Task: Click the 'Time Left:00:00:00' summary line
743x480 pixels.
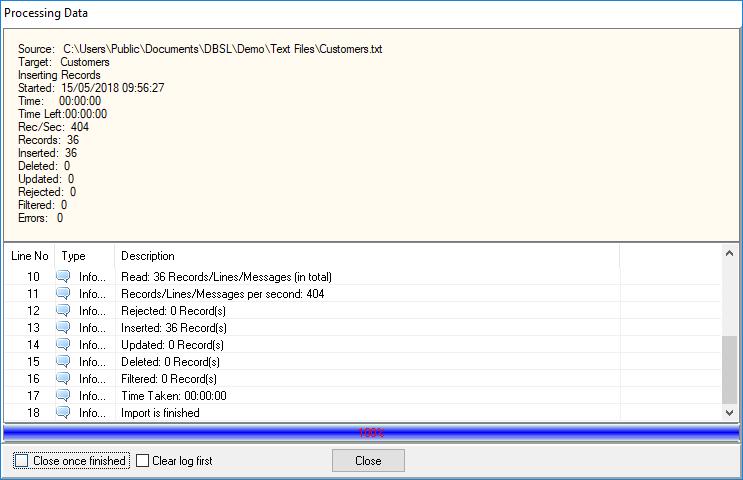Action: (63, 114)
